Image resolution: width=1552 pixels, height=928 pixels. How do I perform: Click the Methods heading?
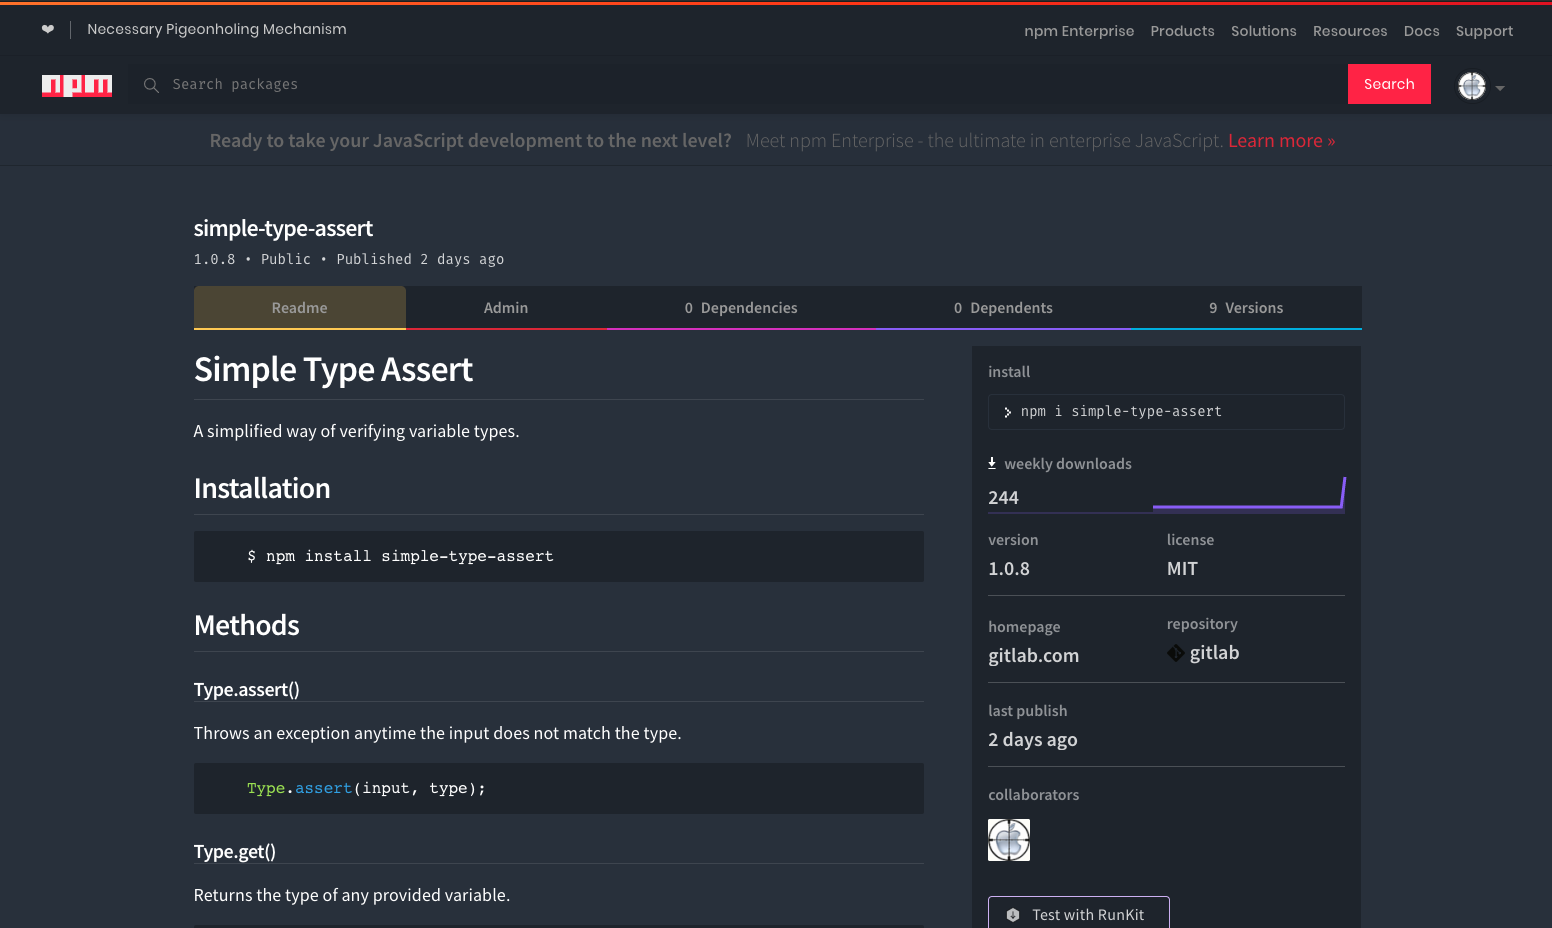247,626
